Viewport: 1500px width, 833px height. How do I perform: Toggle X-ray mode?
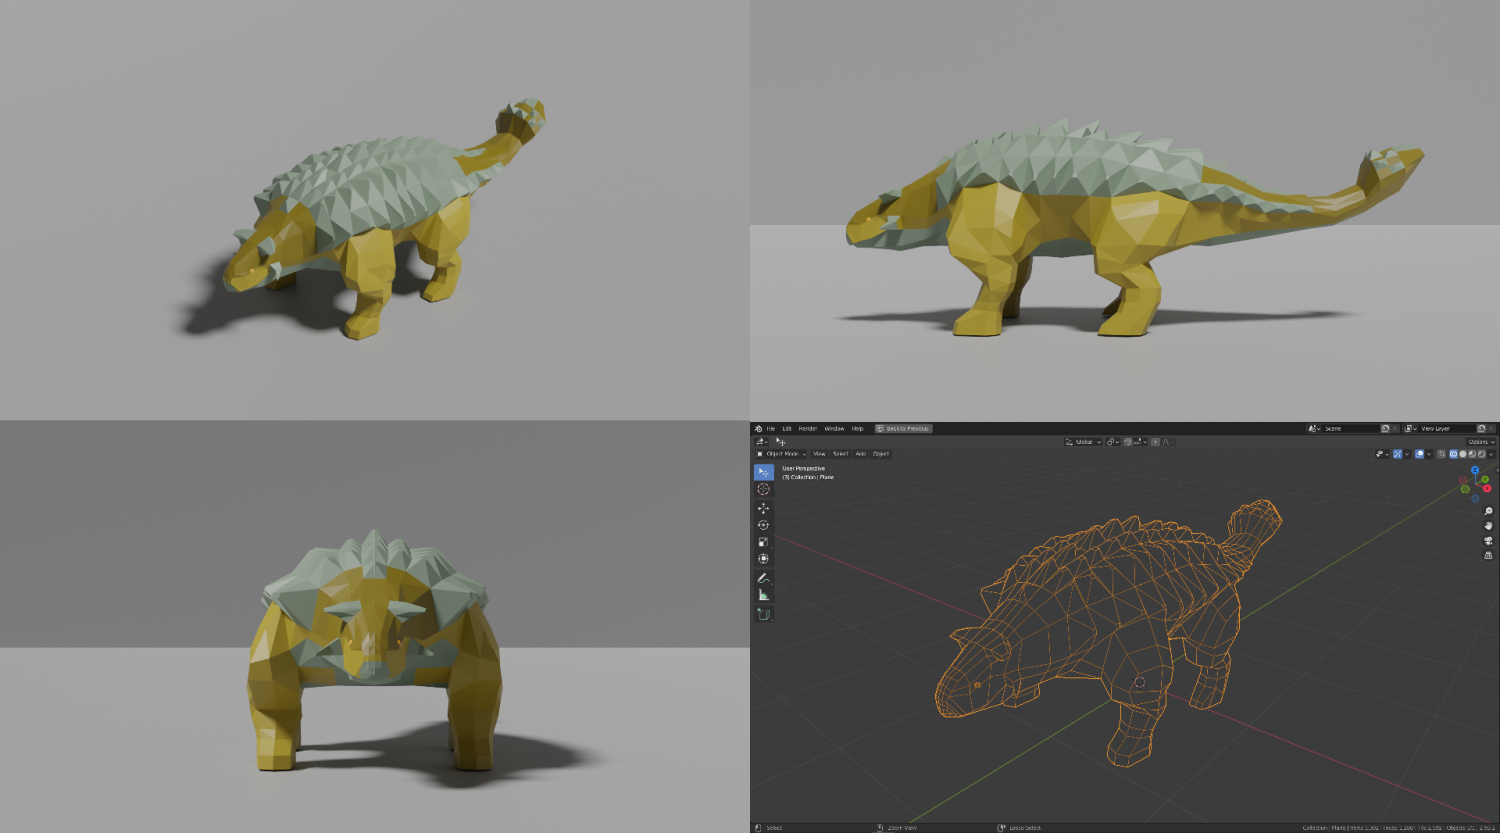1441,454
